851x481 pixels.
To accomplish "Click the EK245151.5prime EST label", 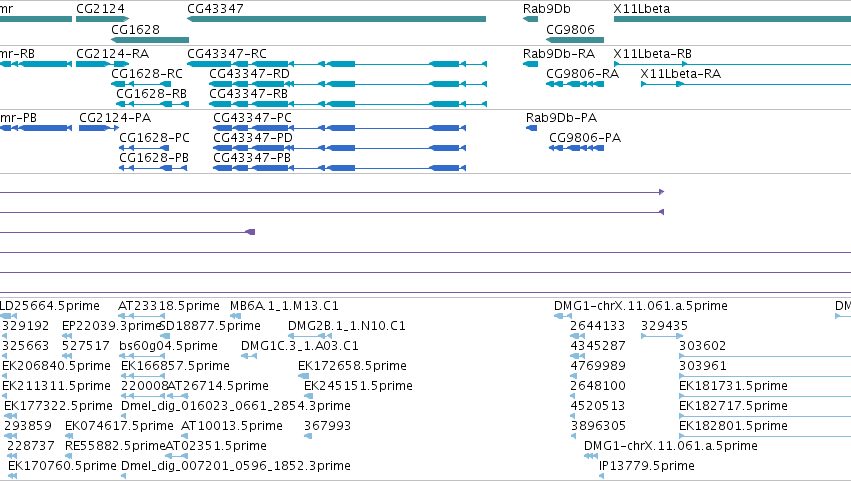I will (x=358, y=386).
